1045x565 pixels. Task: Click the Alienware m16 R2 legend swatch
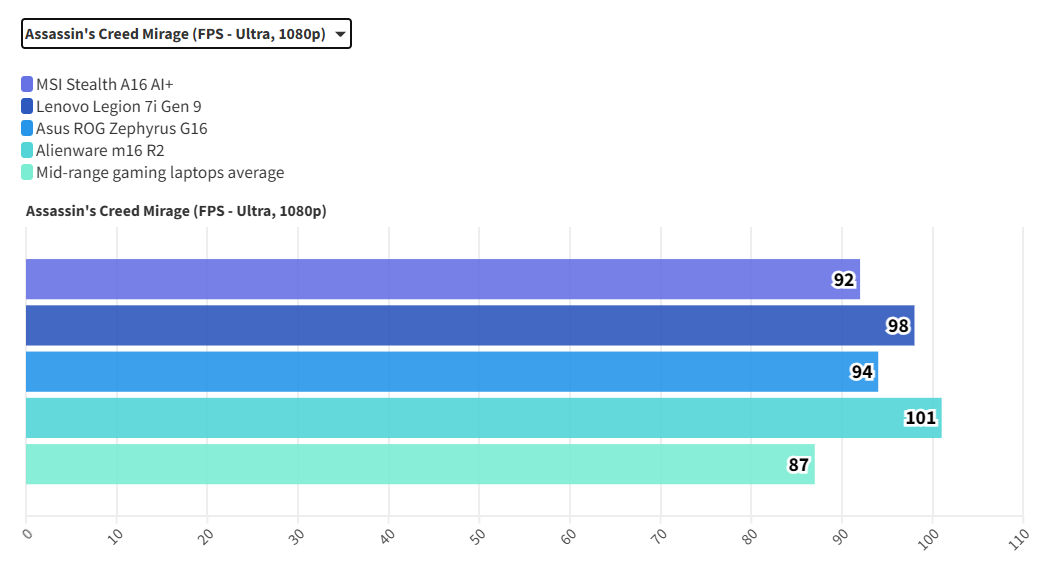click(27, 150)
